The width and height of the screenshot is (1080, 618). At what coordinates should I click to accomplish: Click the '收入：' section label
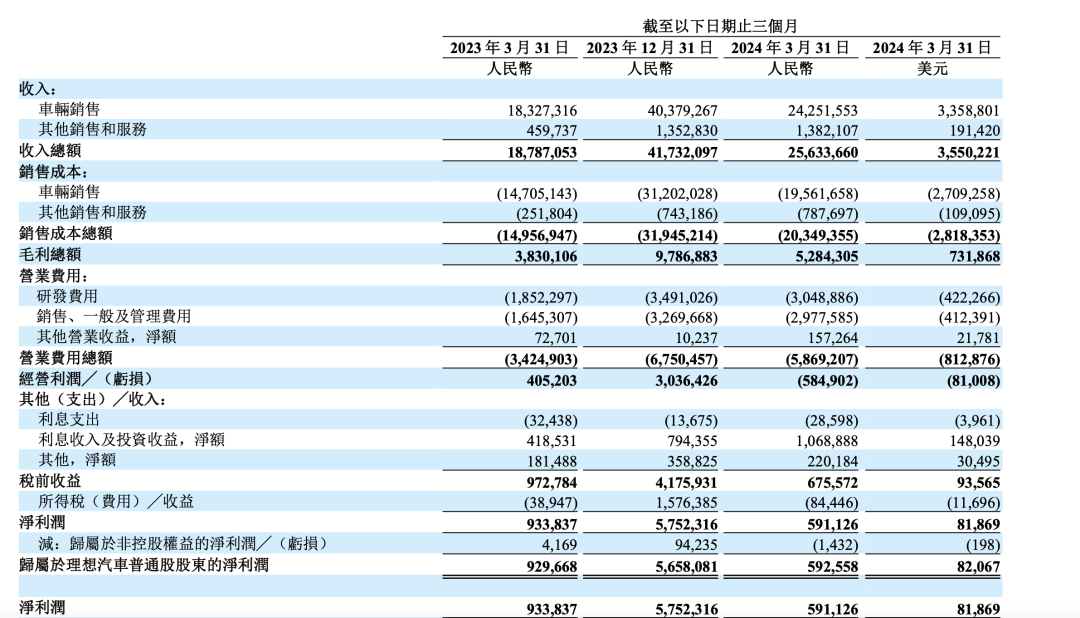click(38, 89)
